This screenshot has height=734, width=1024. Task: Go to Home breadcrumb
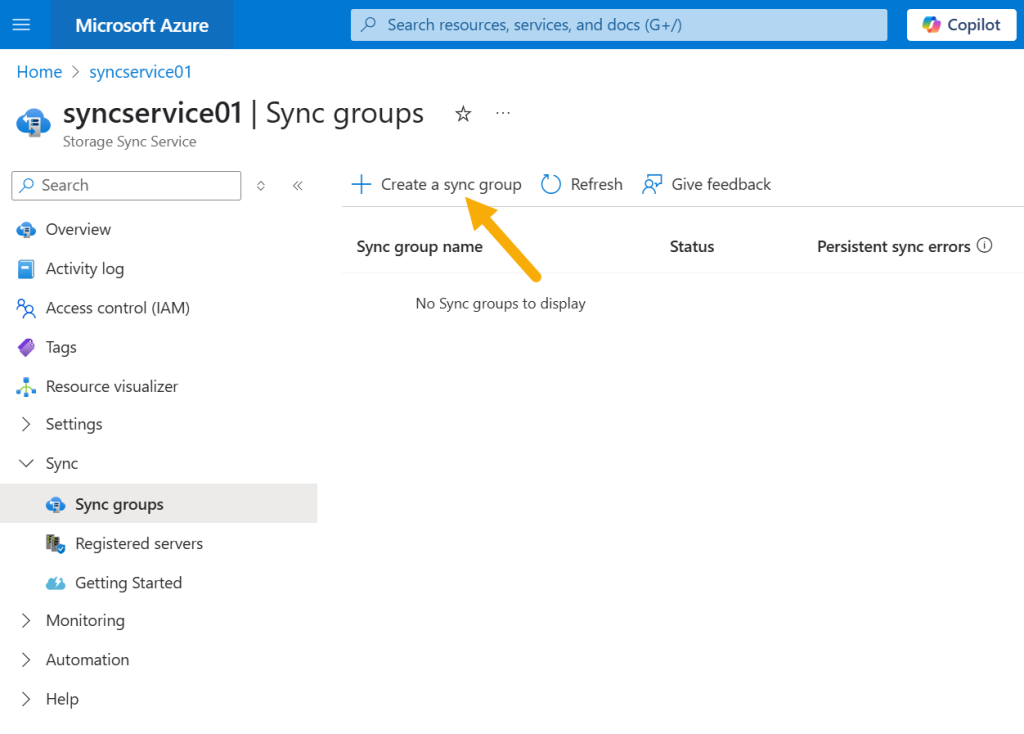(x=39, y=72)
